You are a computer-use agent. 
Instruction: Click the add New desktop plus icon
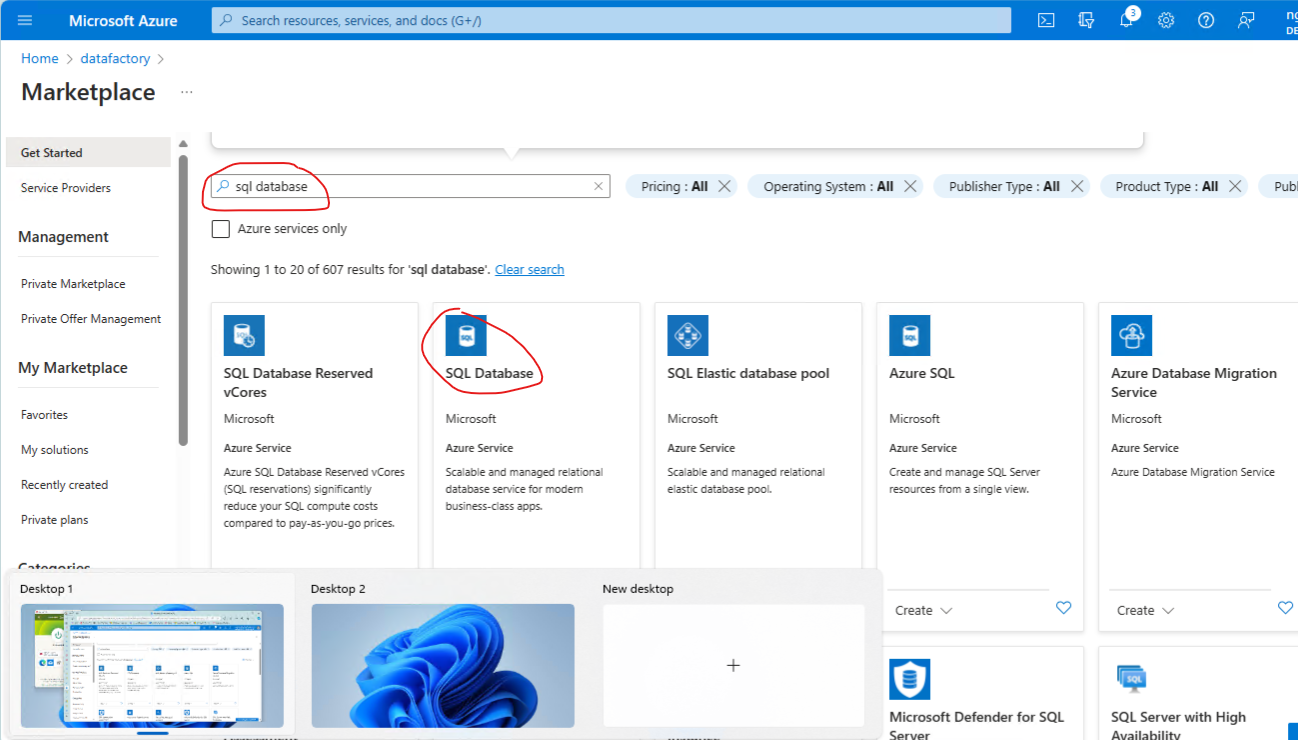coord(733,665)
